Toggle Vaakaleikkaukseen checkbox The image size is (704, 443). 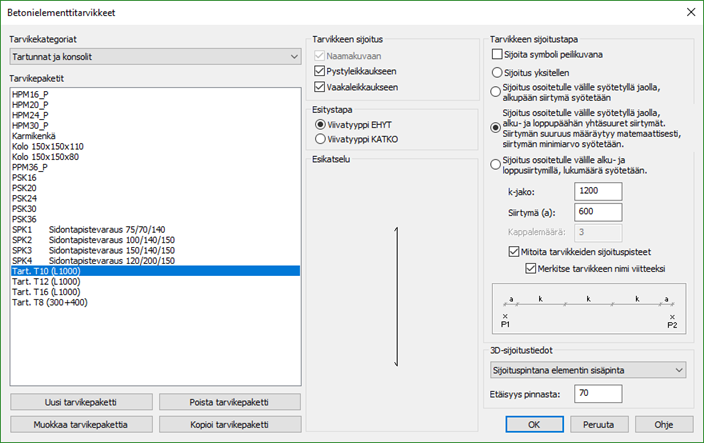320,88
